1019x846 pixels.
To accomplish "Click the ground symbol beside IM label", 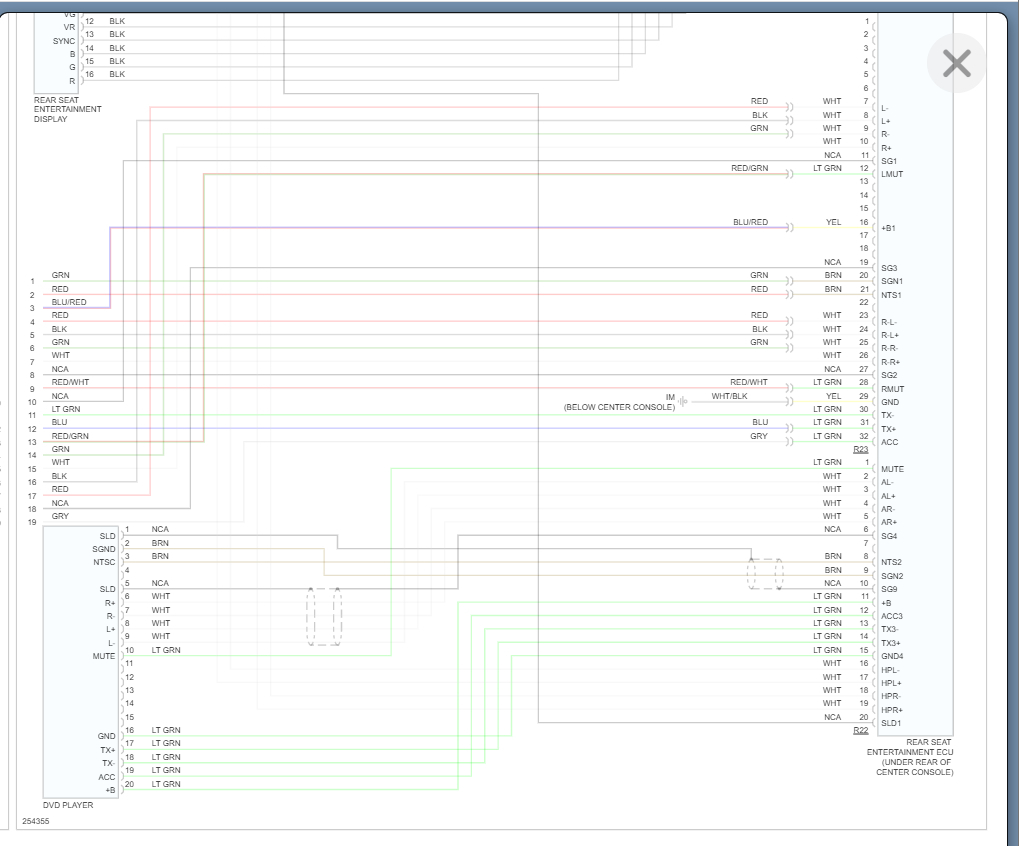I will pos(682,402).
